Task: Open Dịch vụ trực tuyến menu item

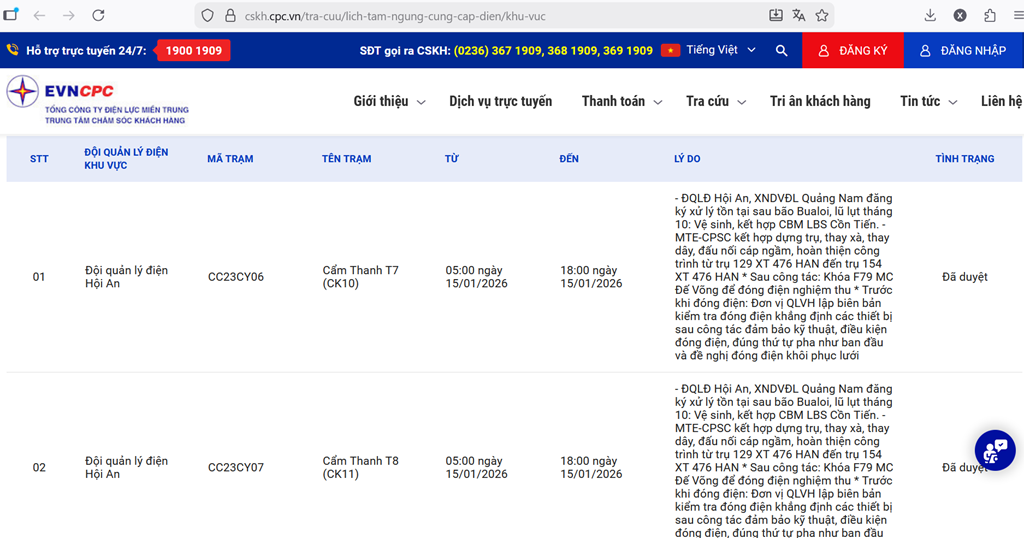Action: [x=500, y=101]
